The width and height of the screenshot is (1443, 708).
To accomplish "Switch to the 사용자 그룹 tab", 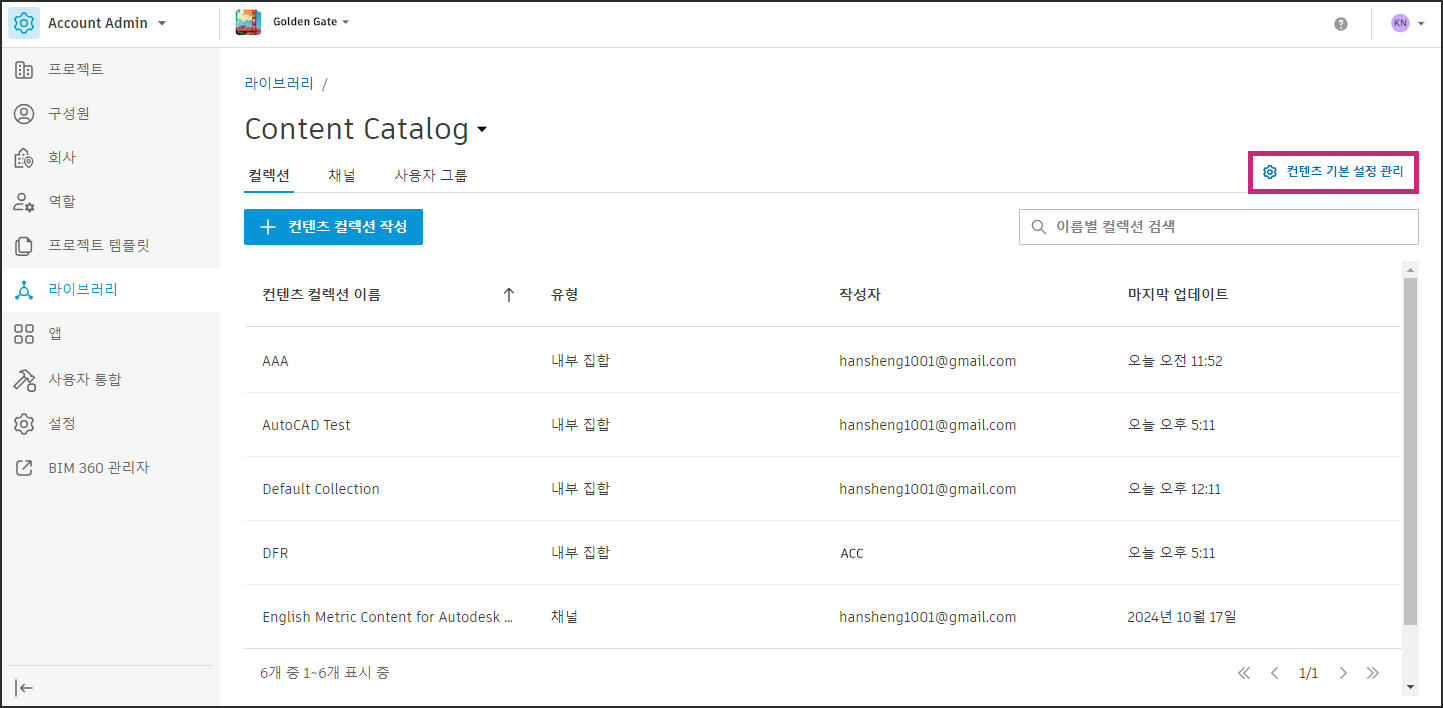I will pos(430,175).
